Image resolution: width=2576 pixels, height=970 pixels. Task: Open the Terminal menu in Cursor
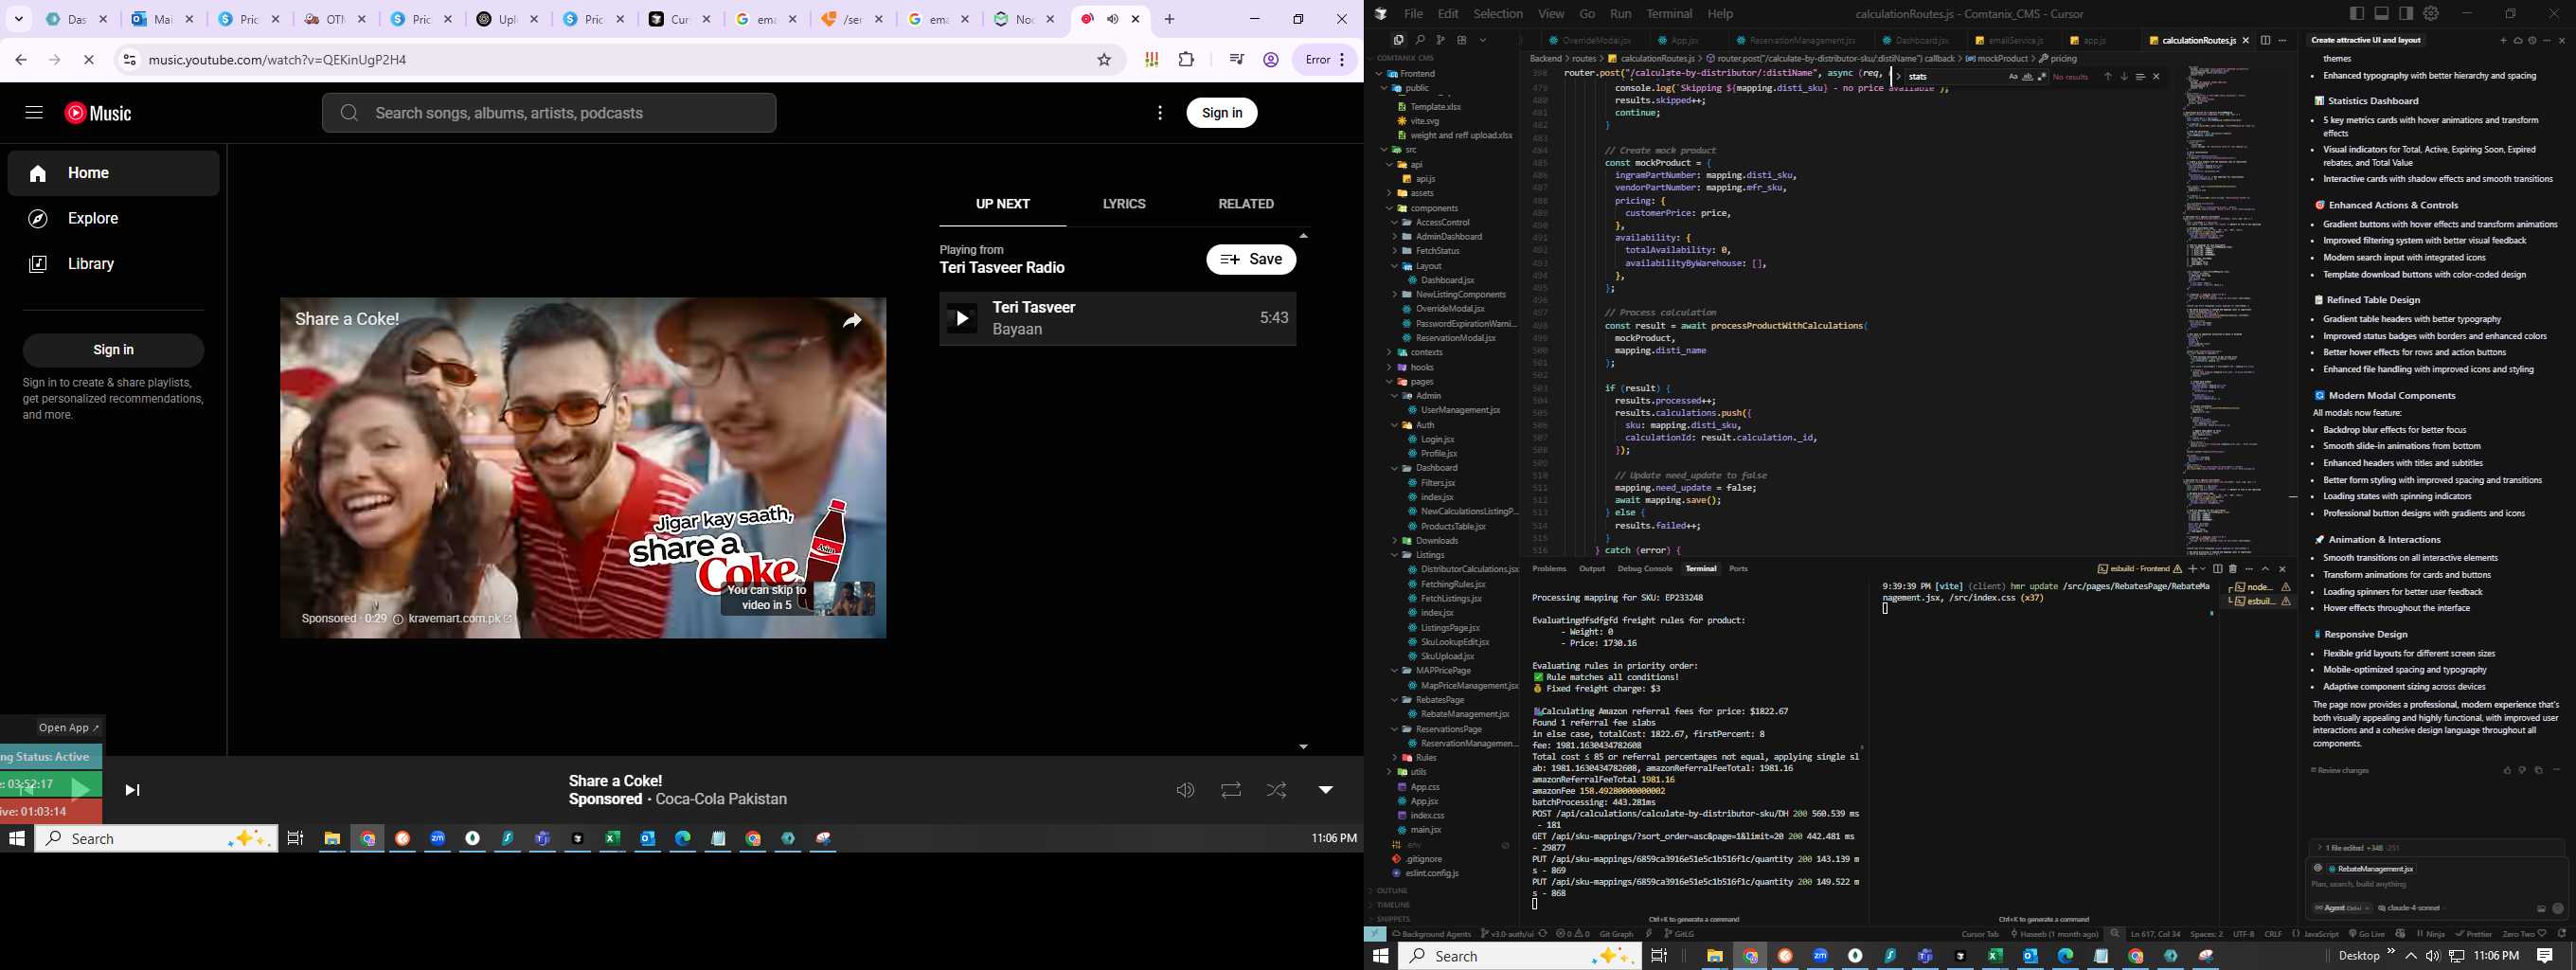[1669, 14]
